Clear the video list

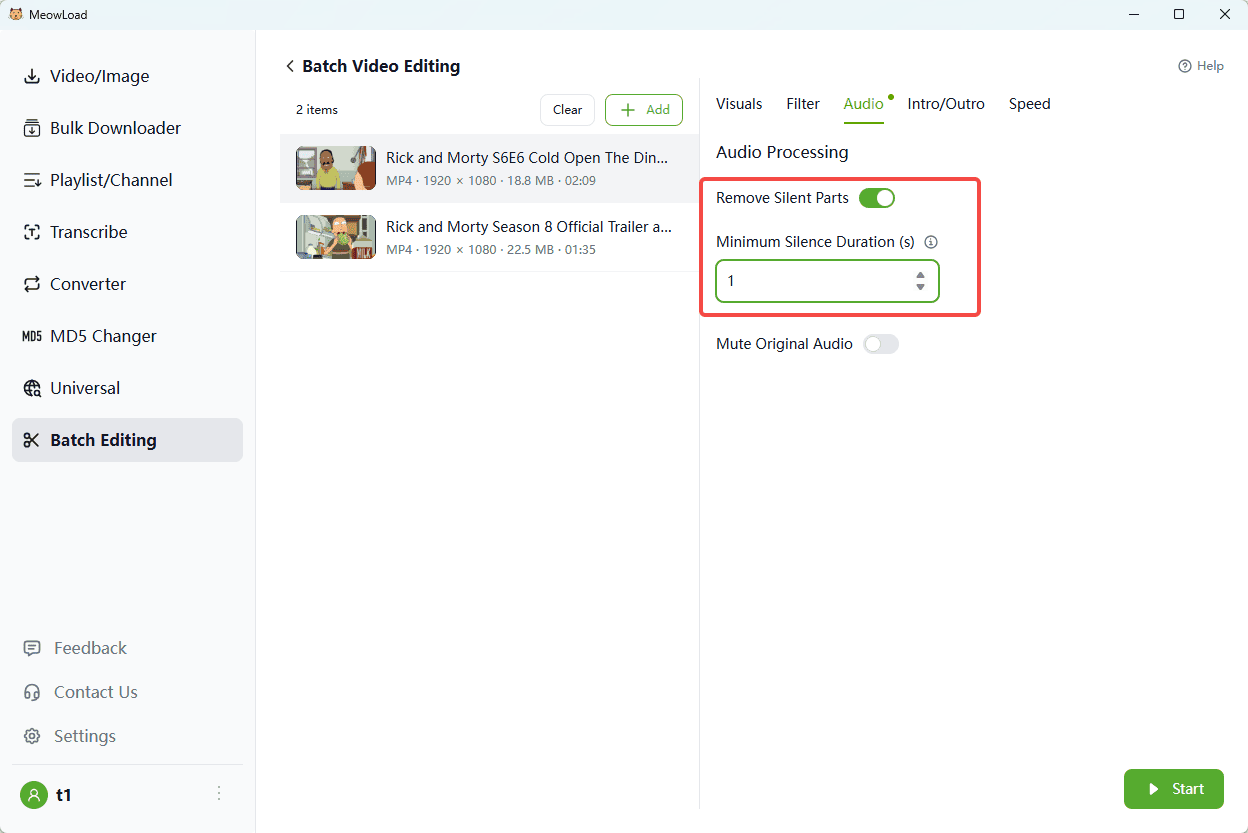click(567, 110)
